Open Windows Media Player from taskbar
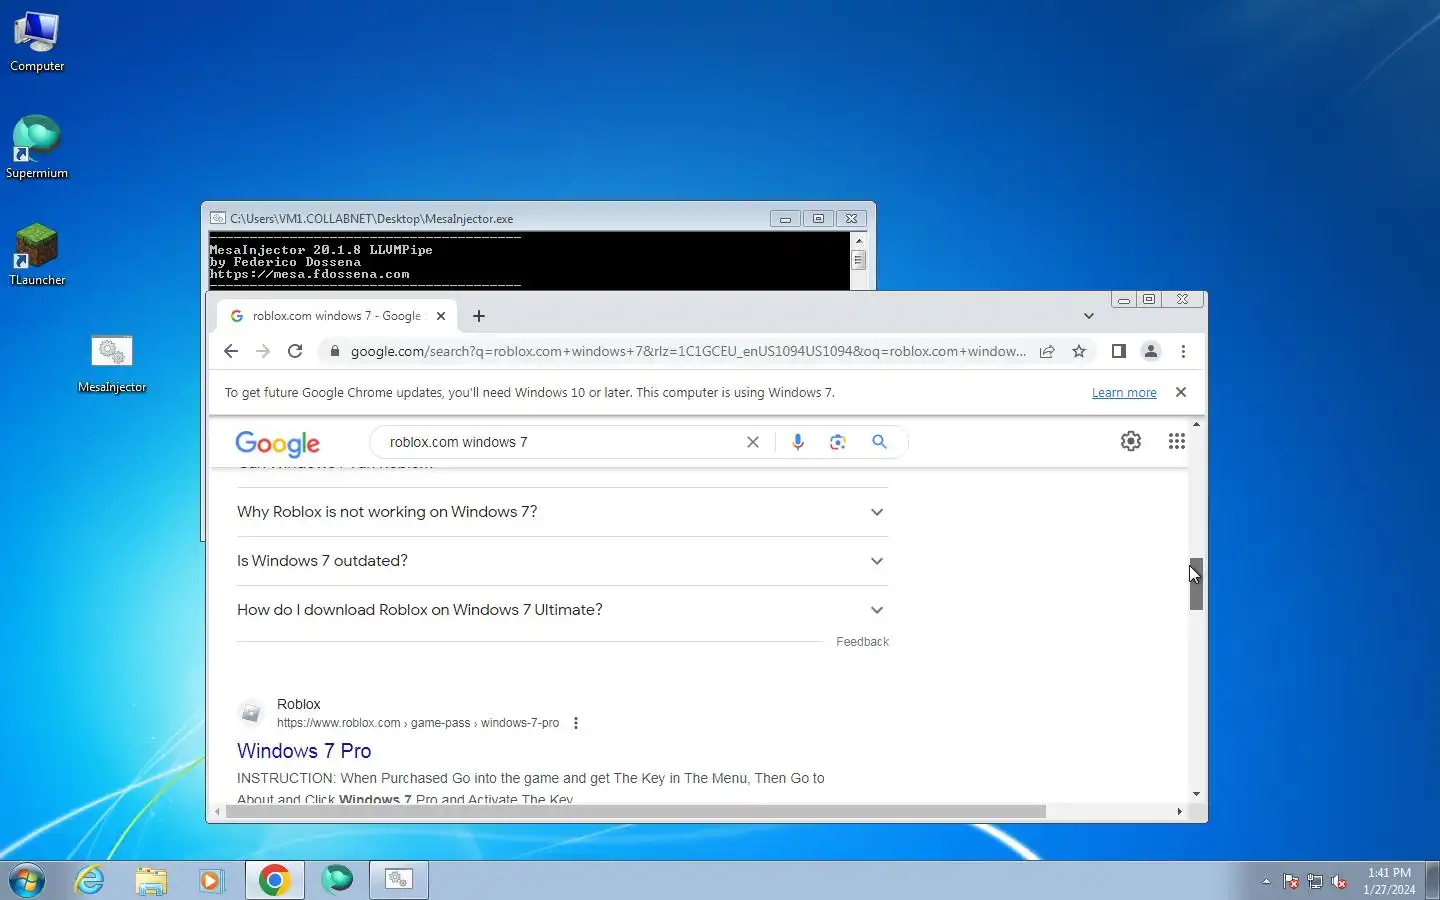This screenshot has width=1440, height=900. point(210,880)
